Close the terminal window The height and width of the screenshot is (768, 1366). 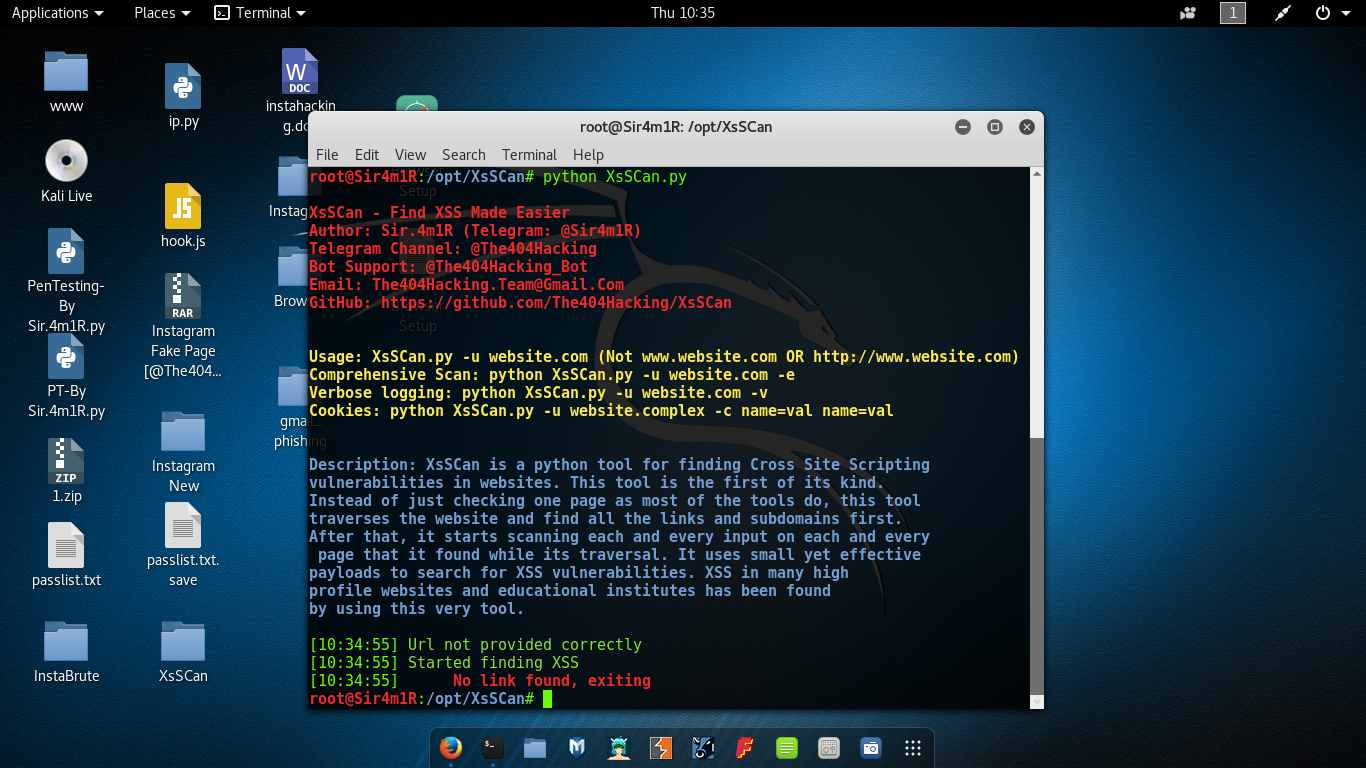[x=1027, y=127]
